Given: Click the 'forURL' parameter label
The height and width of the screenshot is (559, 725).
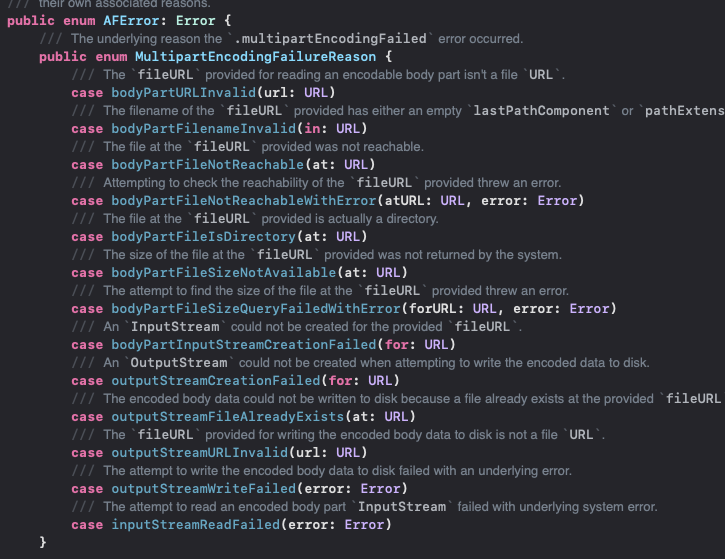Looking at the screenshot, I should click(433, 309).
